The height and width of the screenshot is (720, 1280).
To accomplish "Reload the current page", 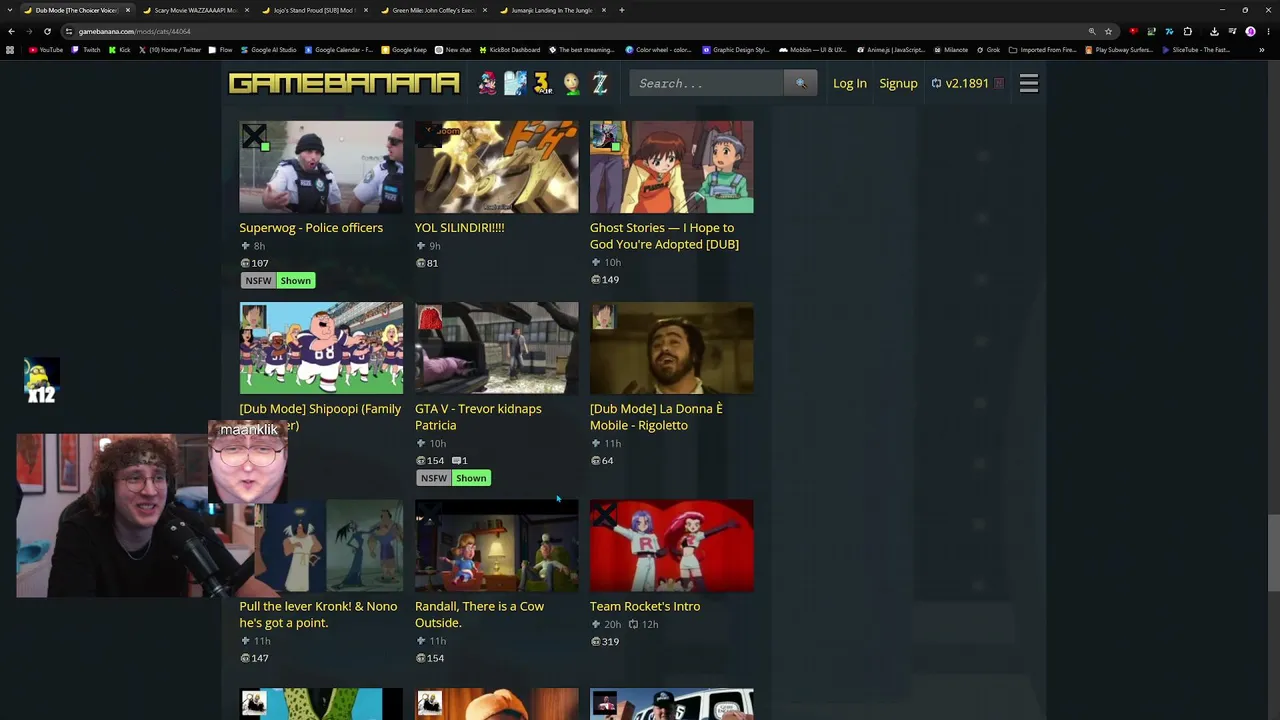I will pos(47,31).
